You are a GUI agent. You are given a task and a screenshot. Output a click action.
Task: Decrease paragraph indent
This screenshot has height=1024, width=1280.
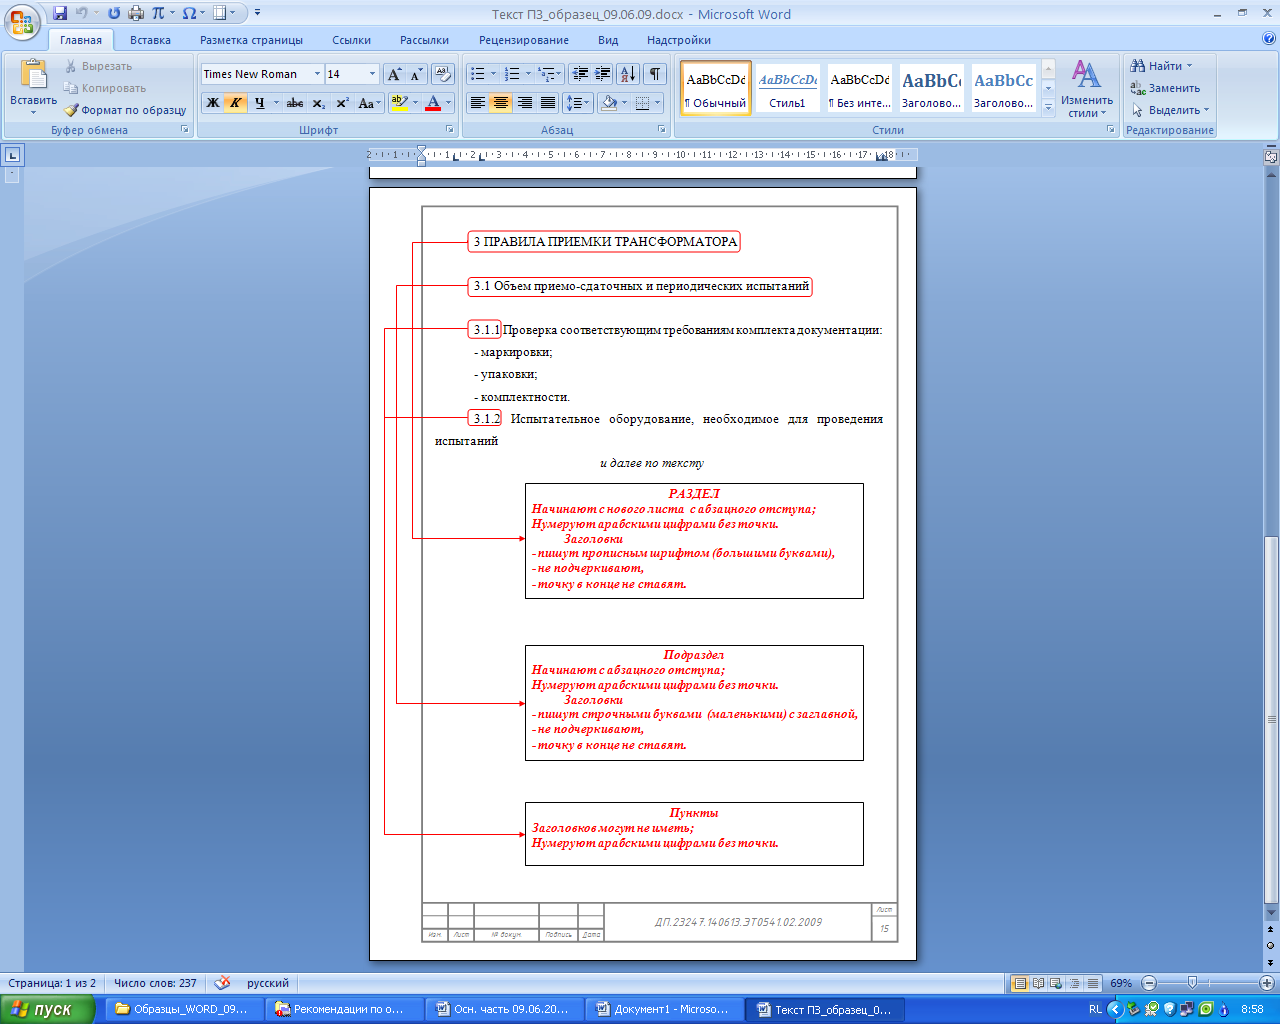[x=580, y=74]
